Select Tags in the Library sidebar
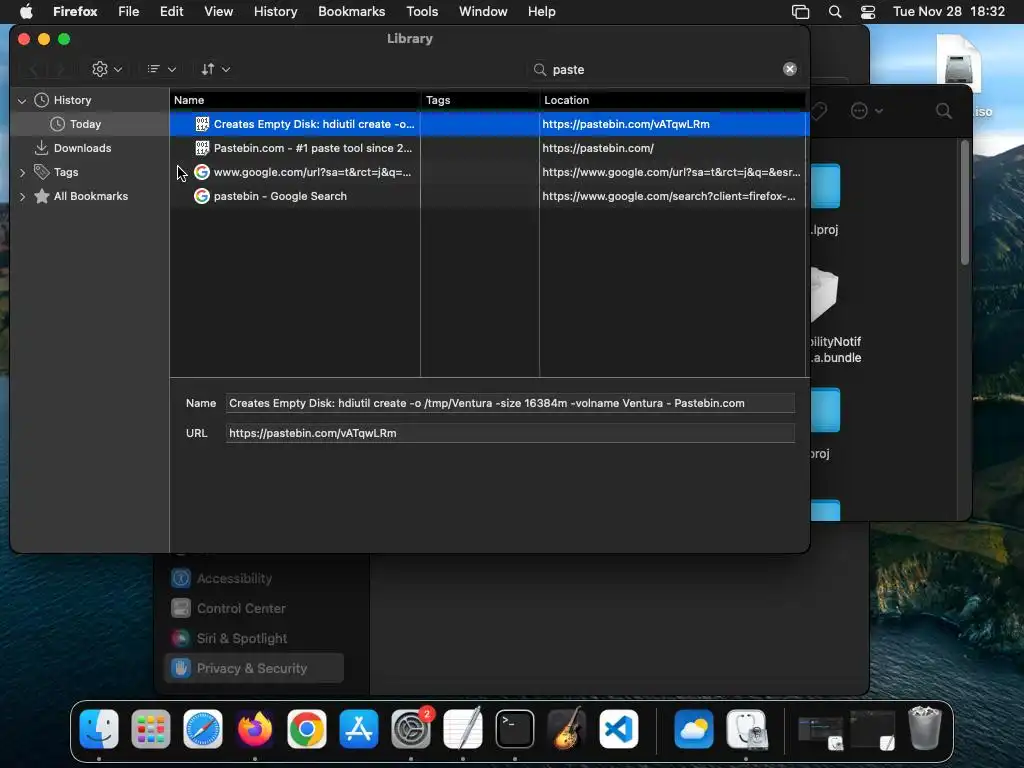Screen dimensions: 1024x768 click(x=65, y=172)
